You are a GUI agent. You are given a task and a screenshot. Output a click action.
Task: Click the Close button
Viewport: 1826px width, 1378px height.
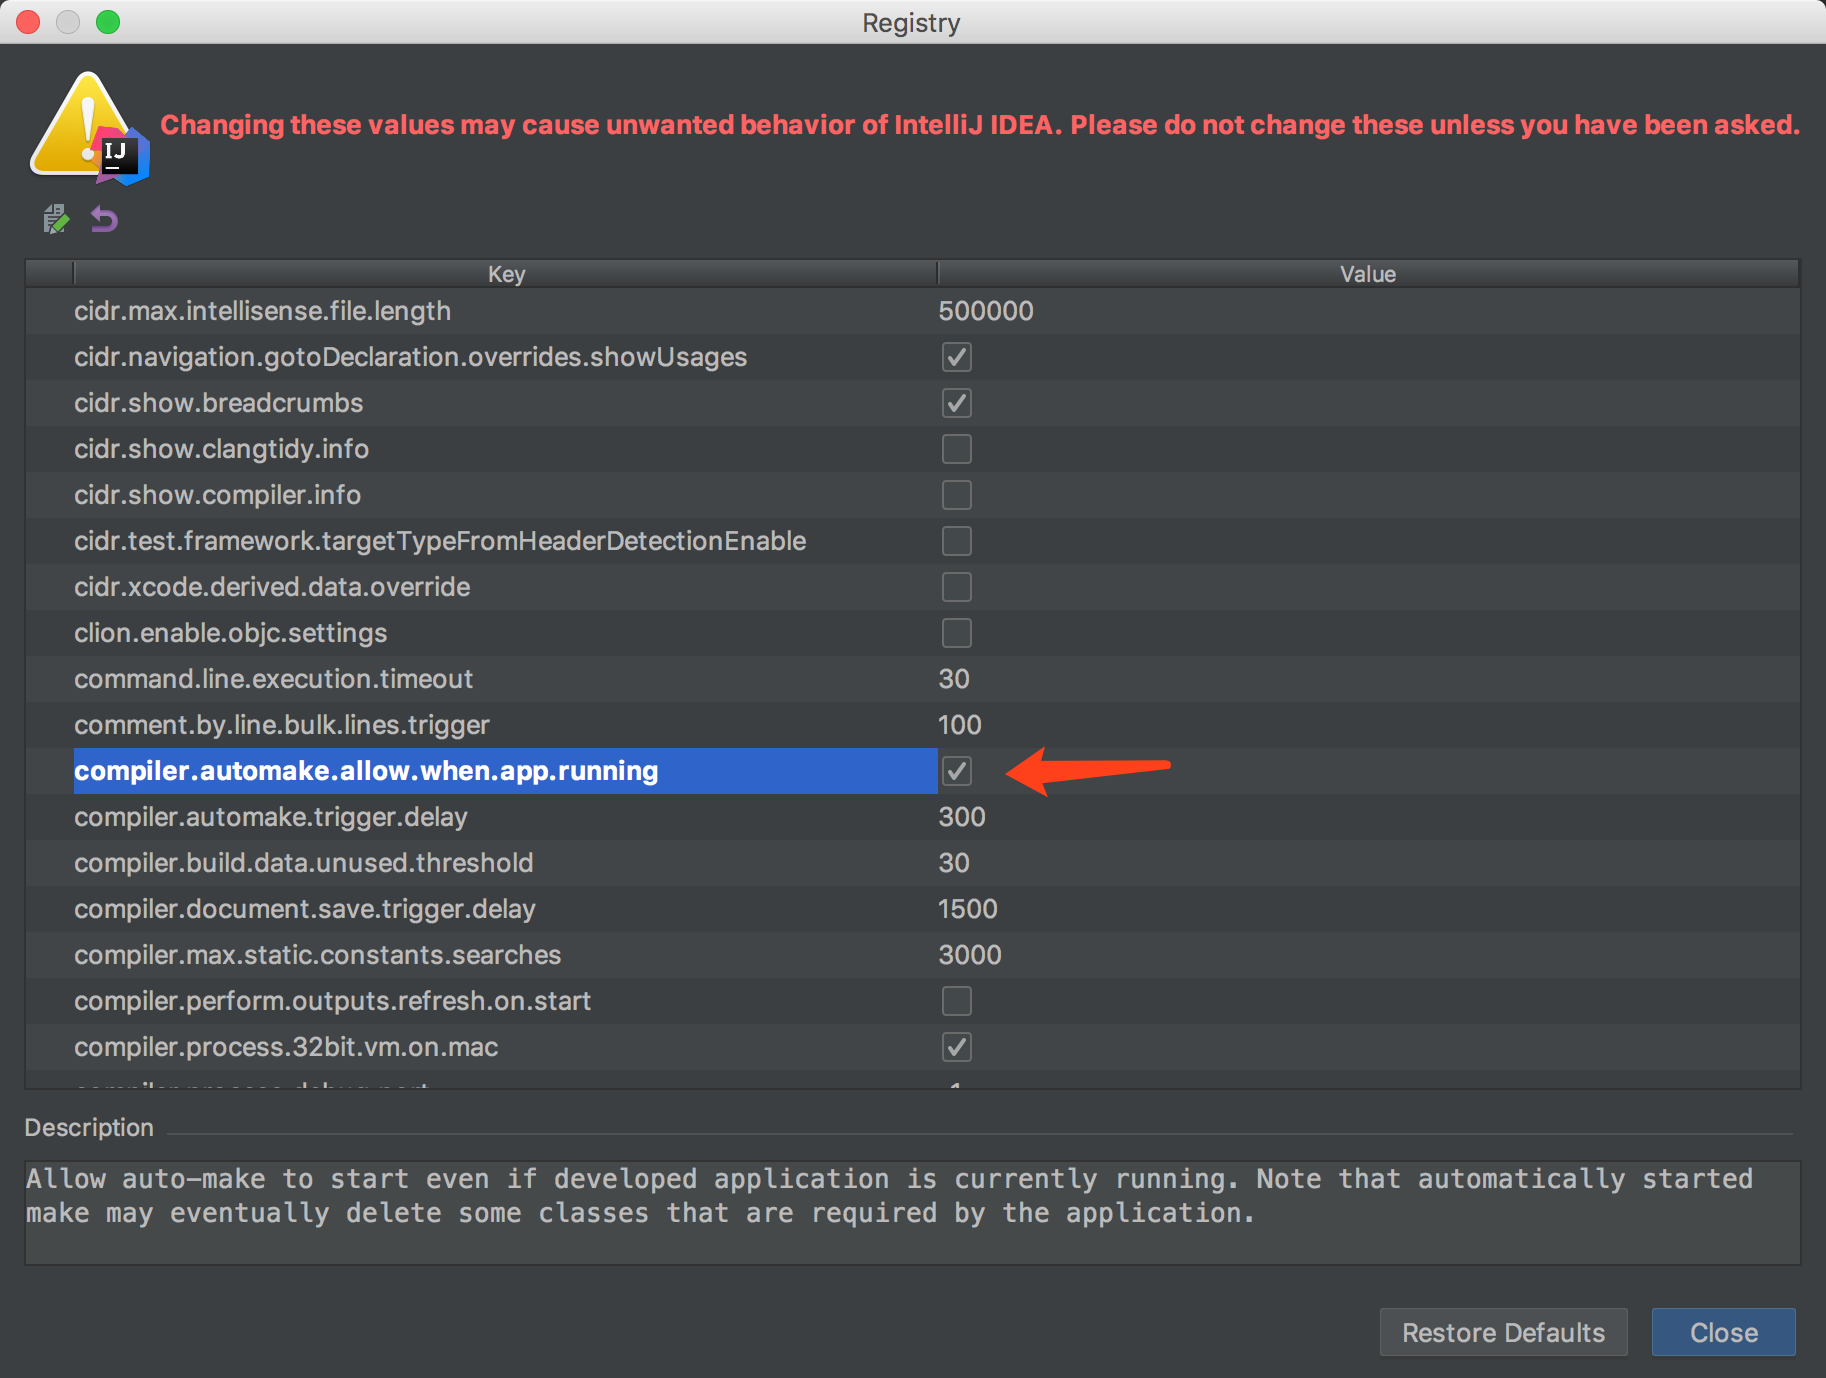(1723, 1332)
